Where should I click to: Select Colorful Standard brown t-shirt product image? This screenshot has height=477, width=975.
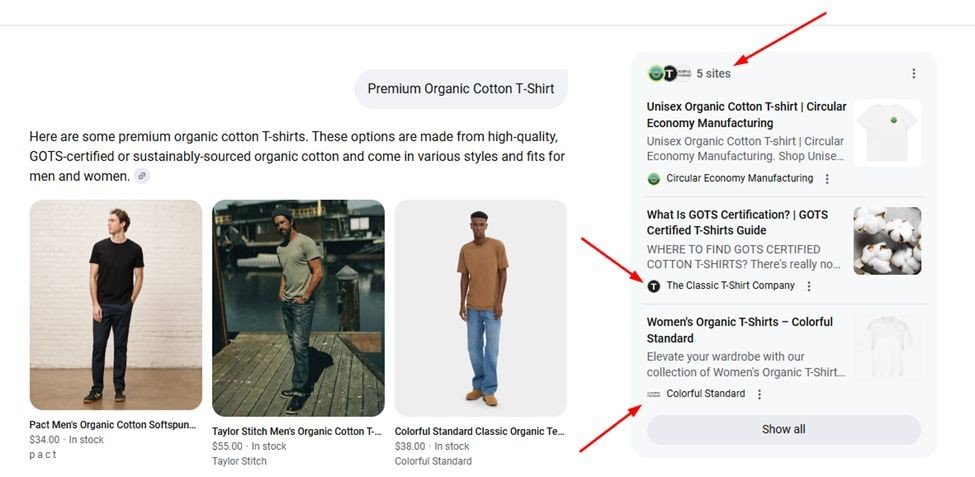point(481,308)
